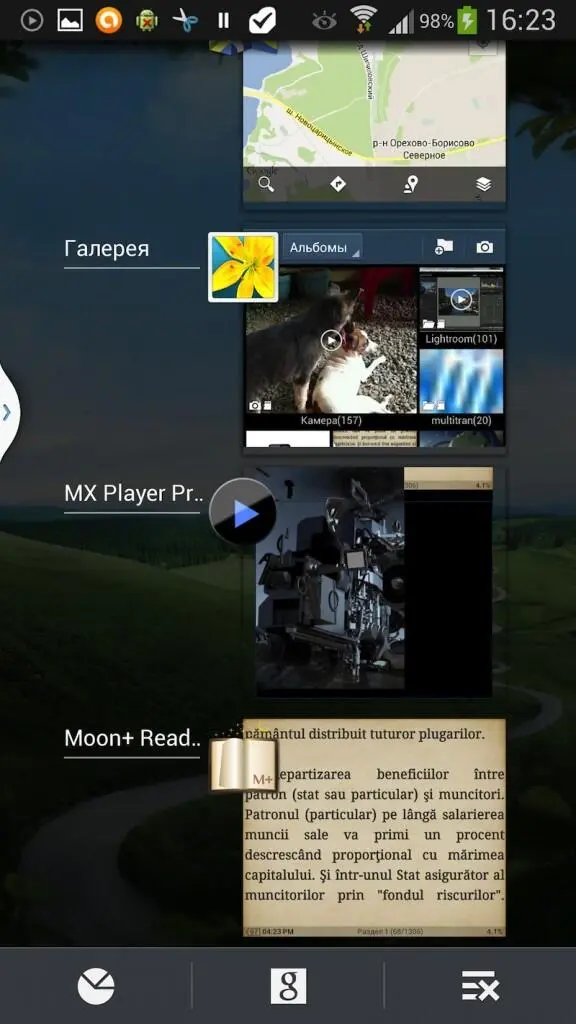This screenshot has height=1024, width=576.
Task: Tap the picture notification icon in status bar
Action: click(70, 21)
